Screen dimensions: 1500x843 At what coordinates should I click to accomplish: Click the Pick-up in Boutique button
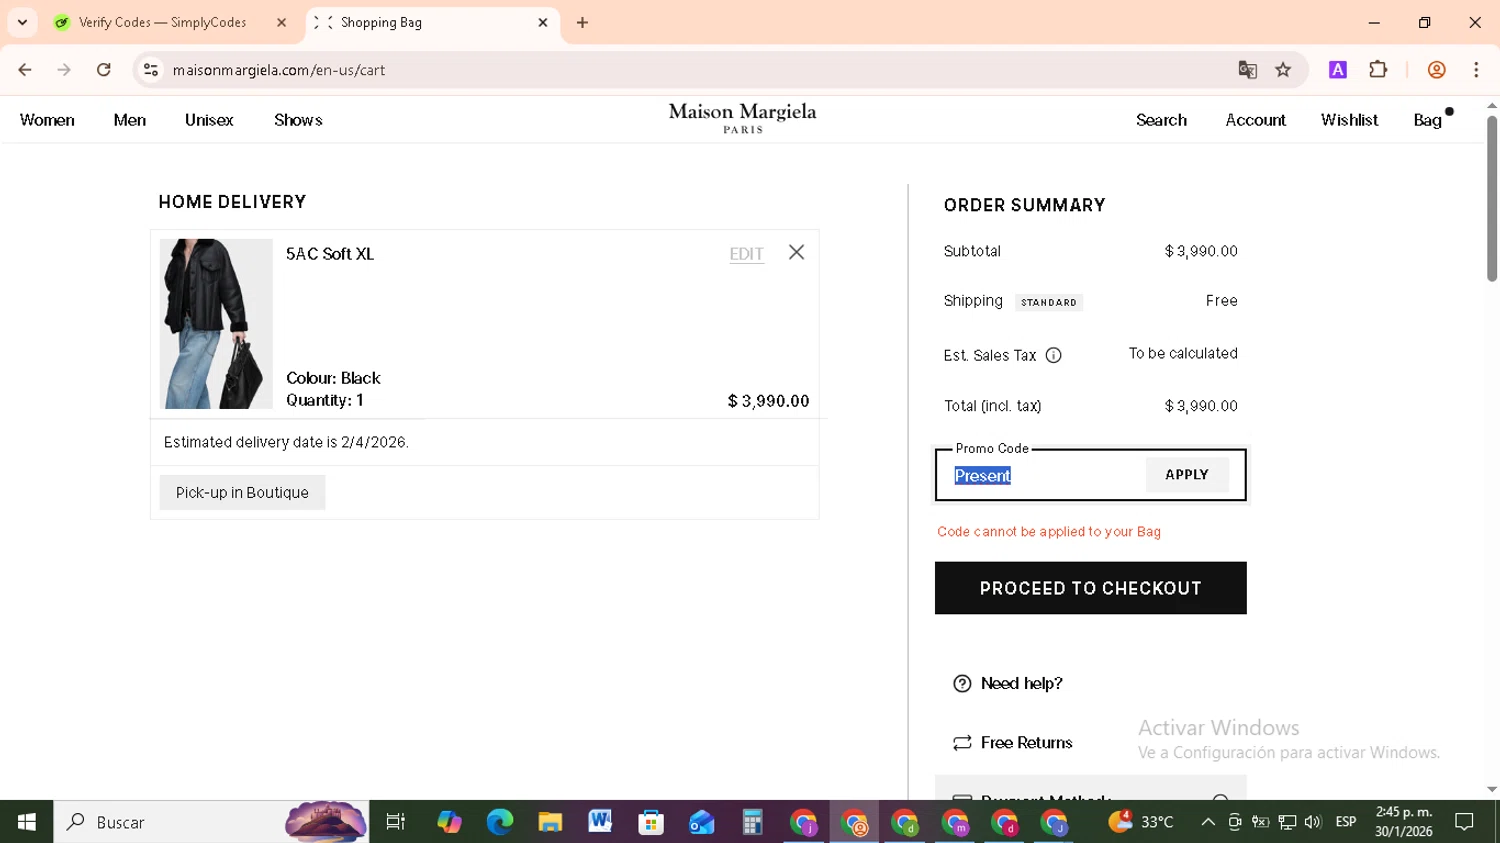tap(242, 492)
